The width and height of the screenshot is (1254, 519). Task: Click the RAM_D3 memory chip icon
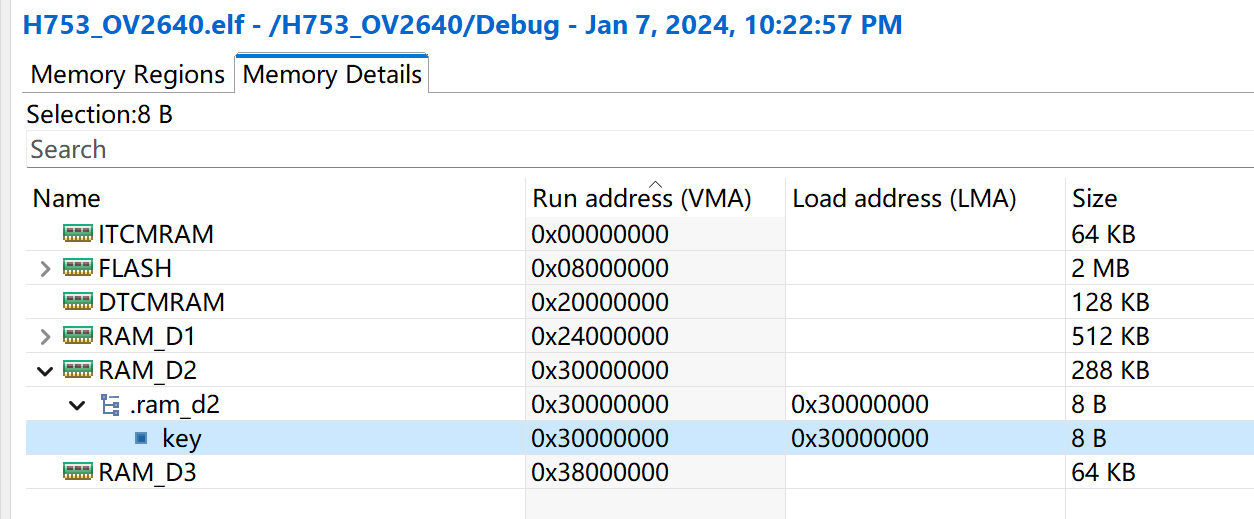pyautogui.click(x=77, y=472)
